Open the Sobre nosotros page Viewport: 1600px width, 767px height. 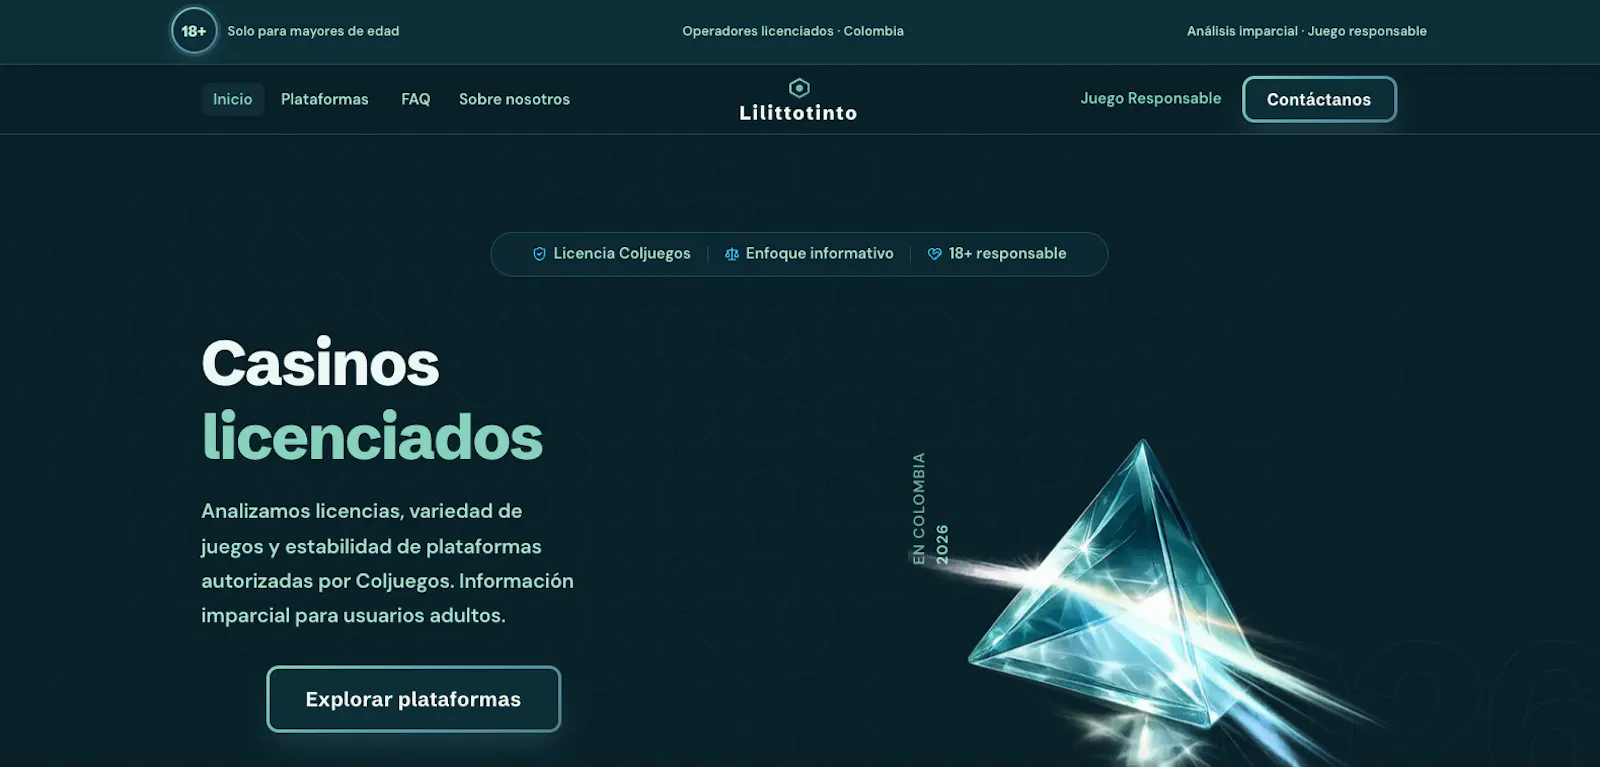pos(514,99)
